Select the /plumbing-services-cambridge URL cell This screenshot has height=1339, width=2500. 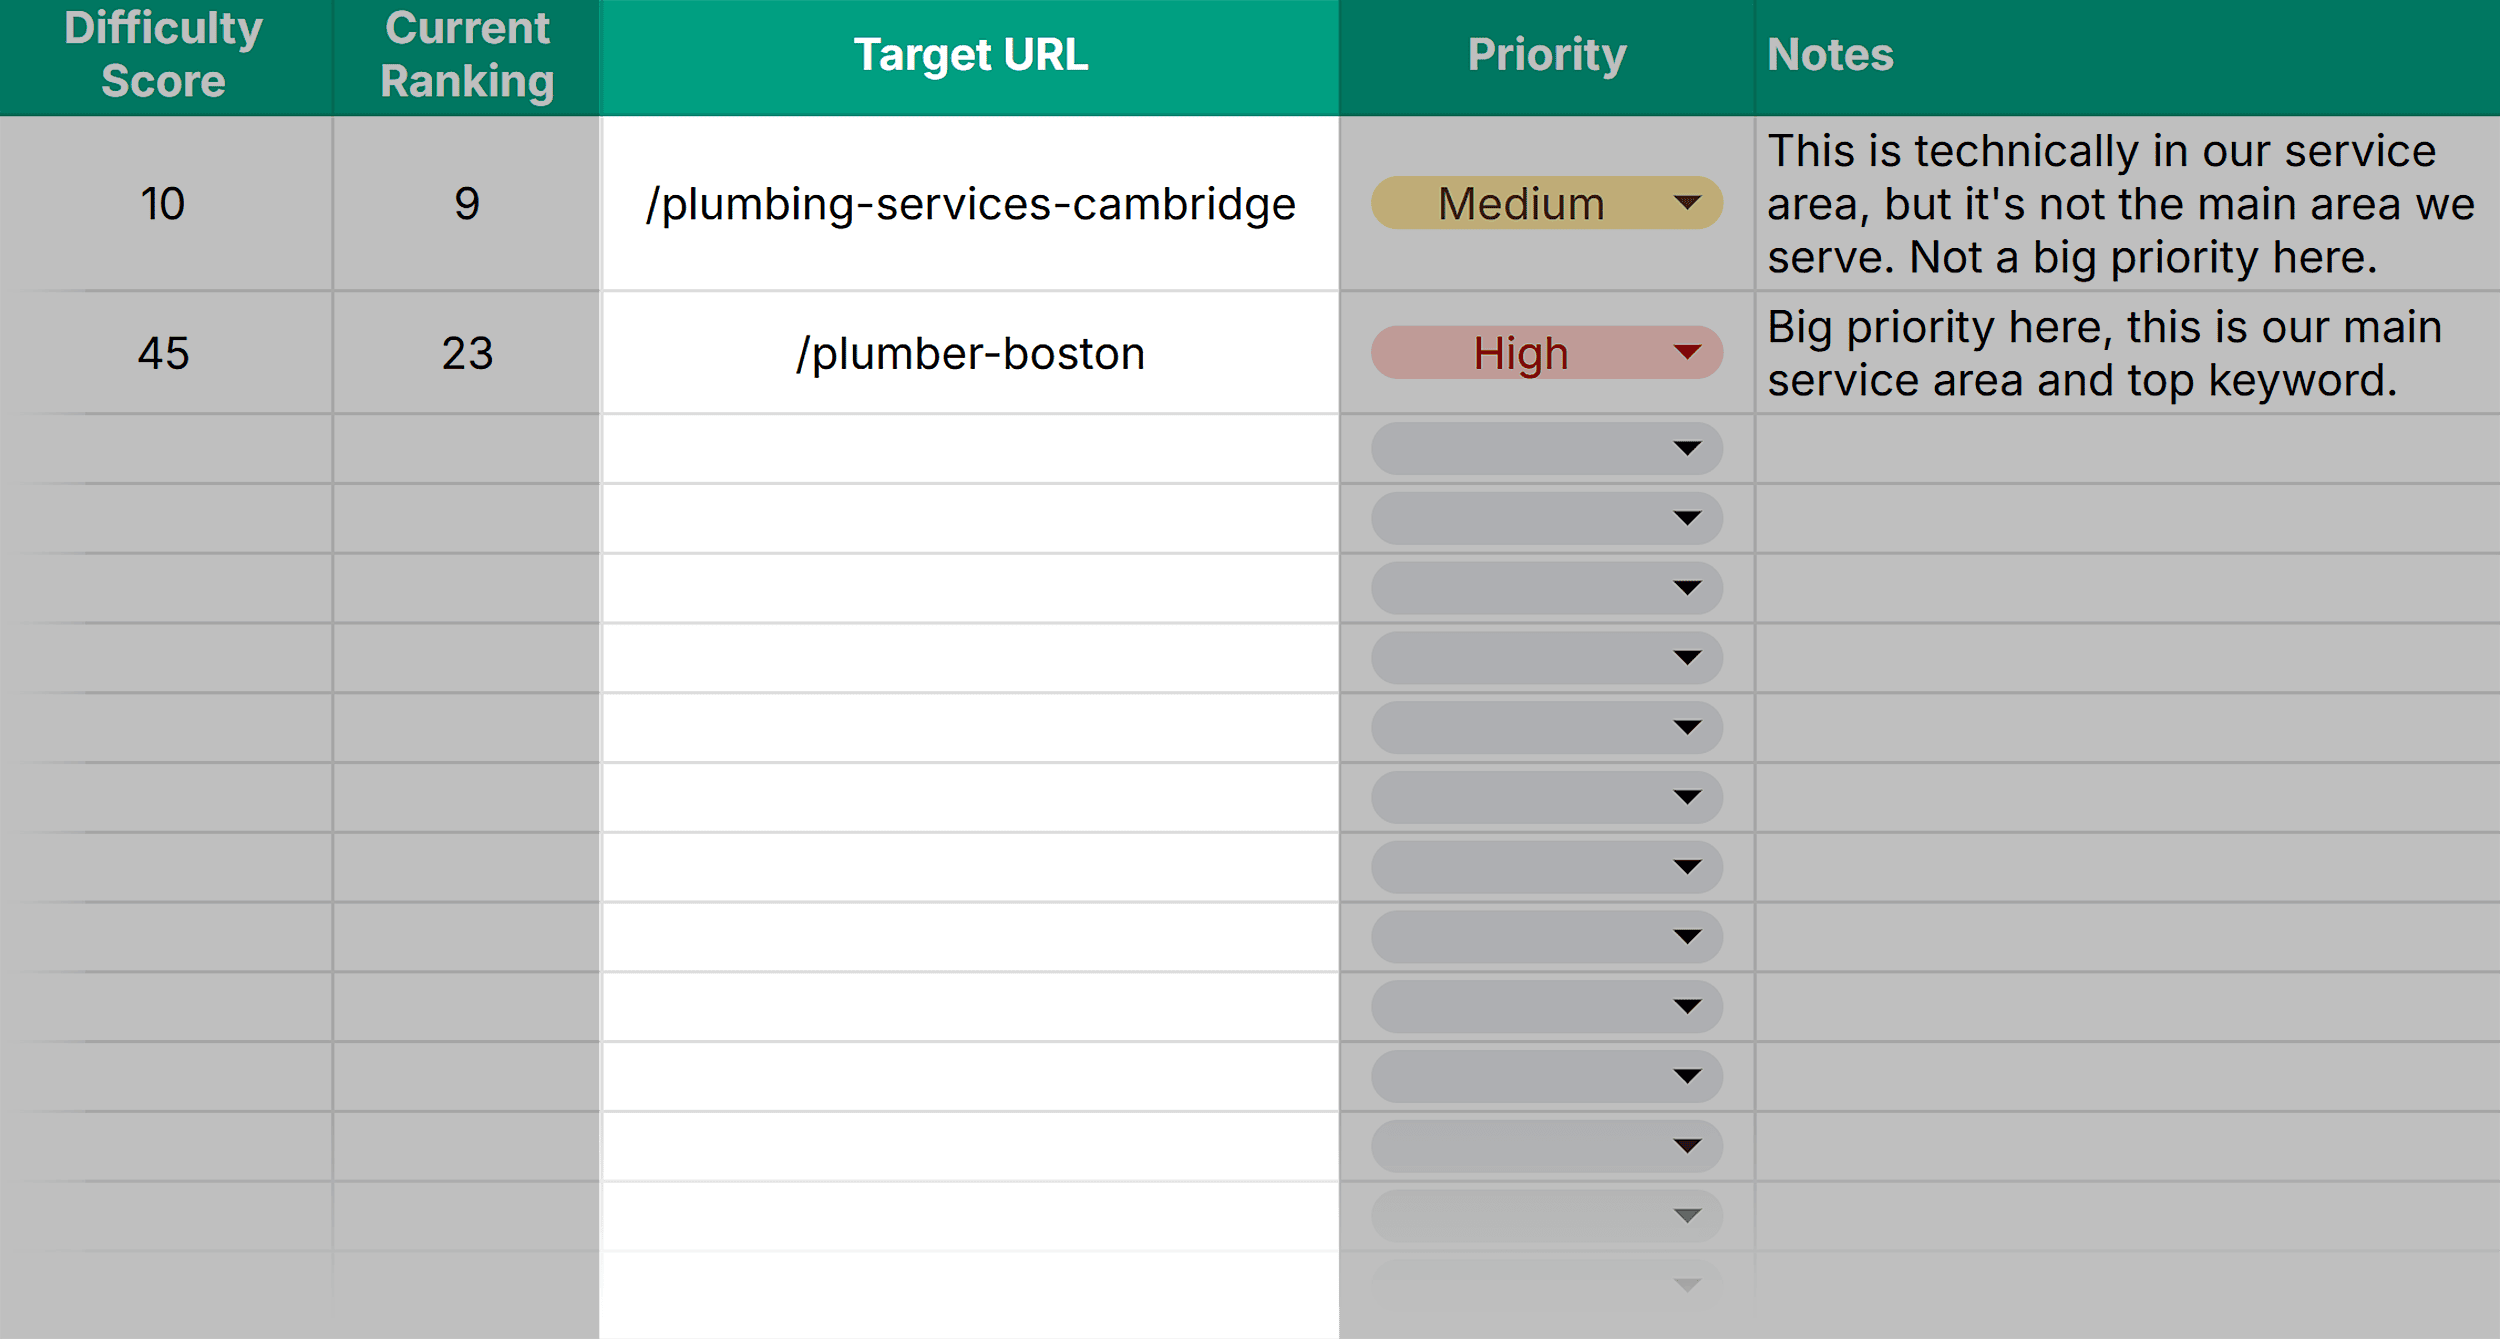[969, 204]
